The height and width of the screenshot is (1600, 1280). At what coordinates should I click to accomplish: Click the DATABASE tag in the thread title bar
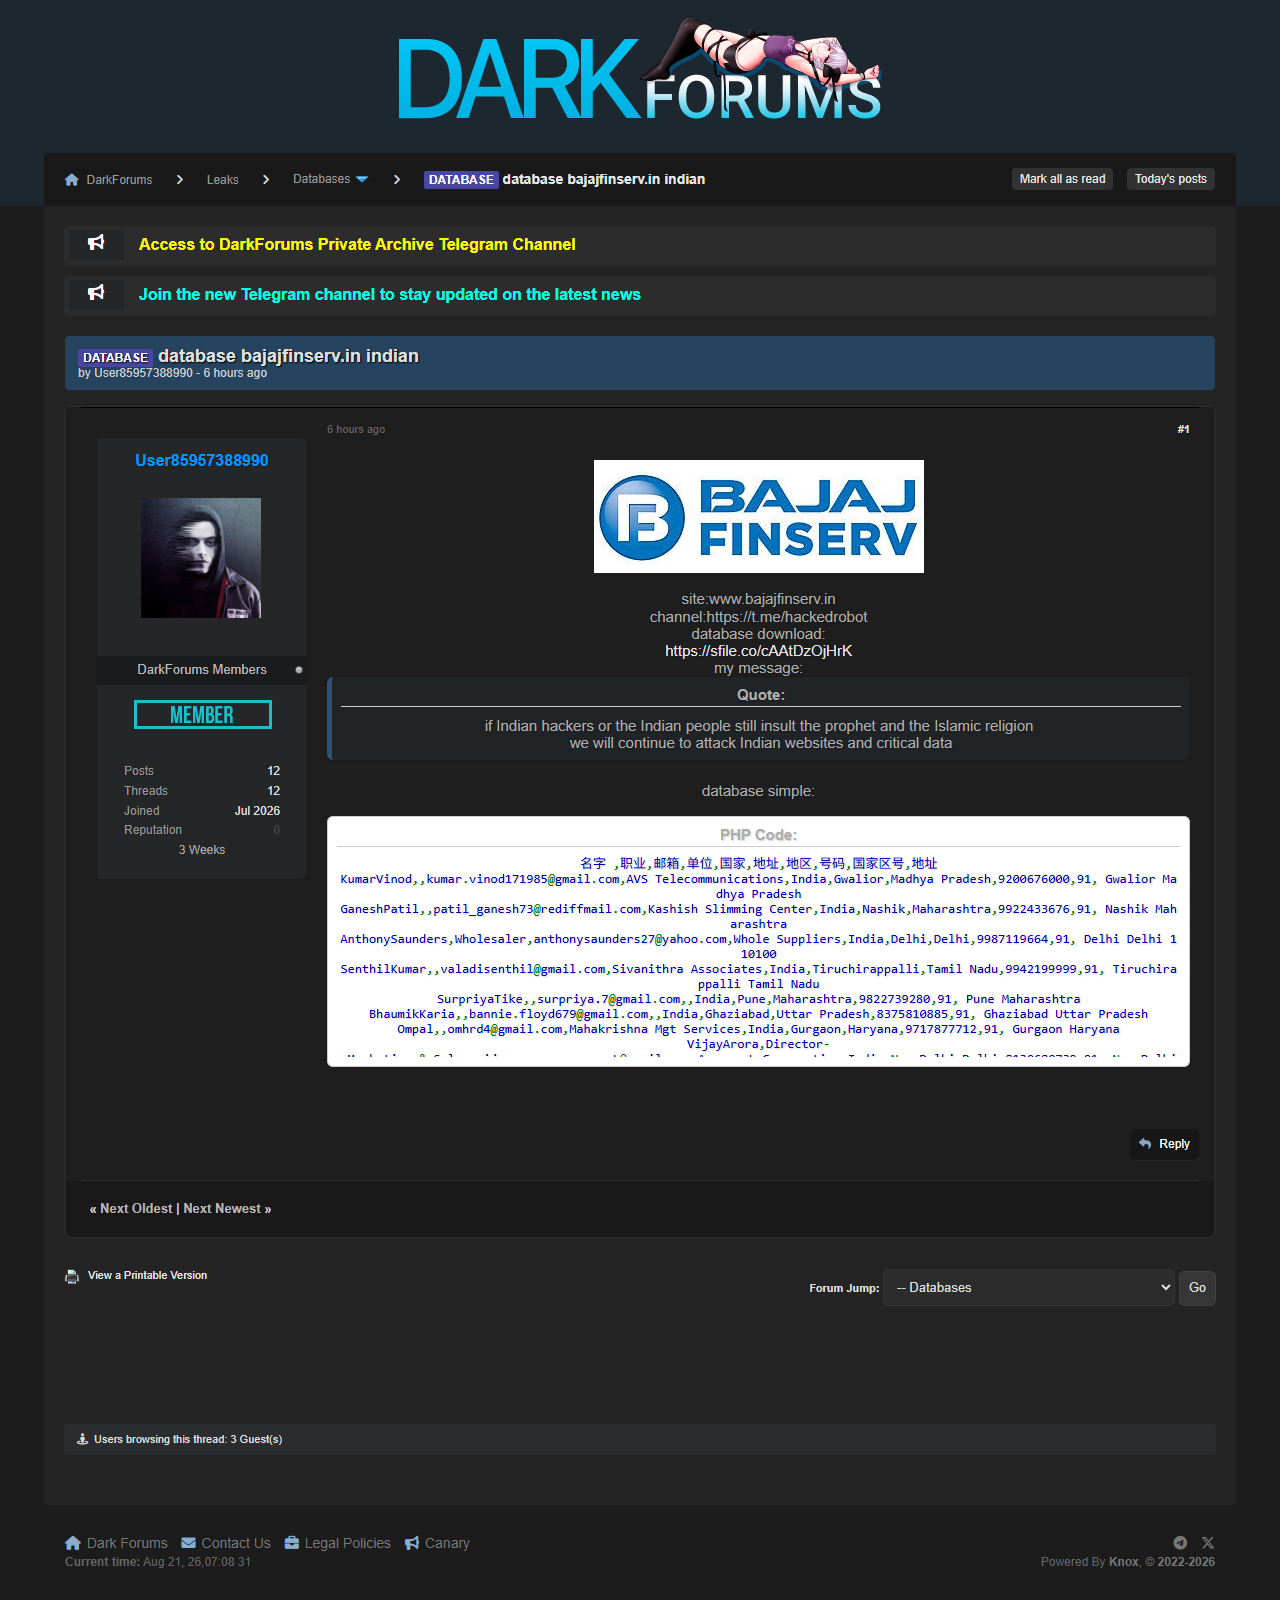click(x=116, y=357)
